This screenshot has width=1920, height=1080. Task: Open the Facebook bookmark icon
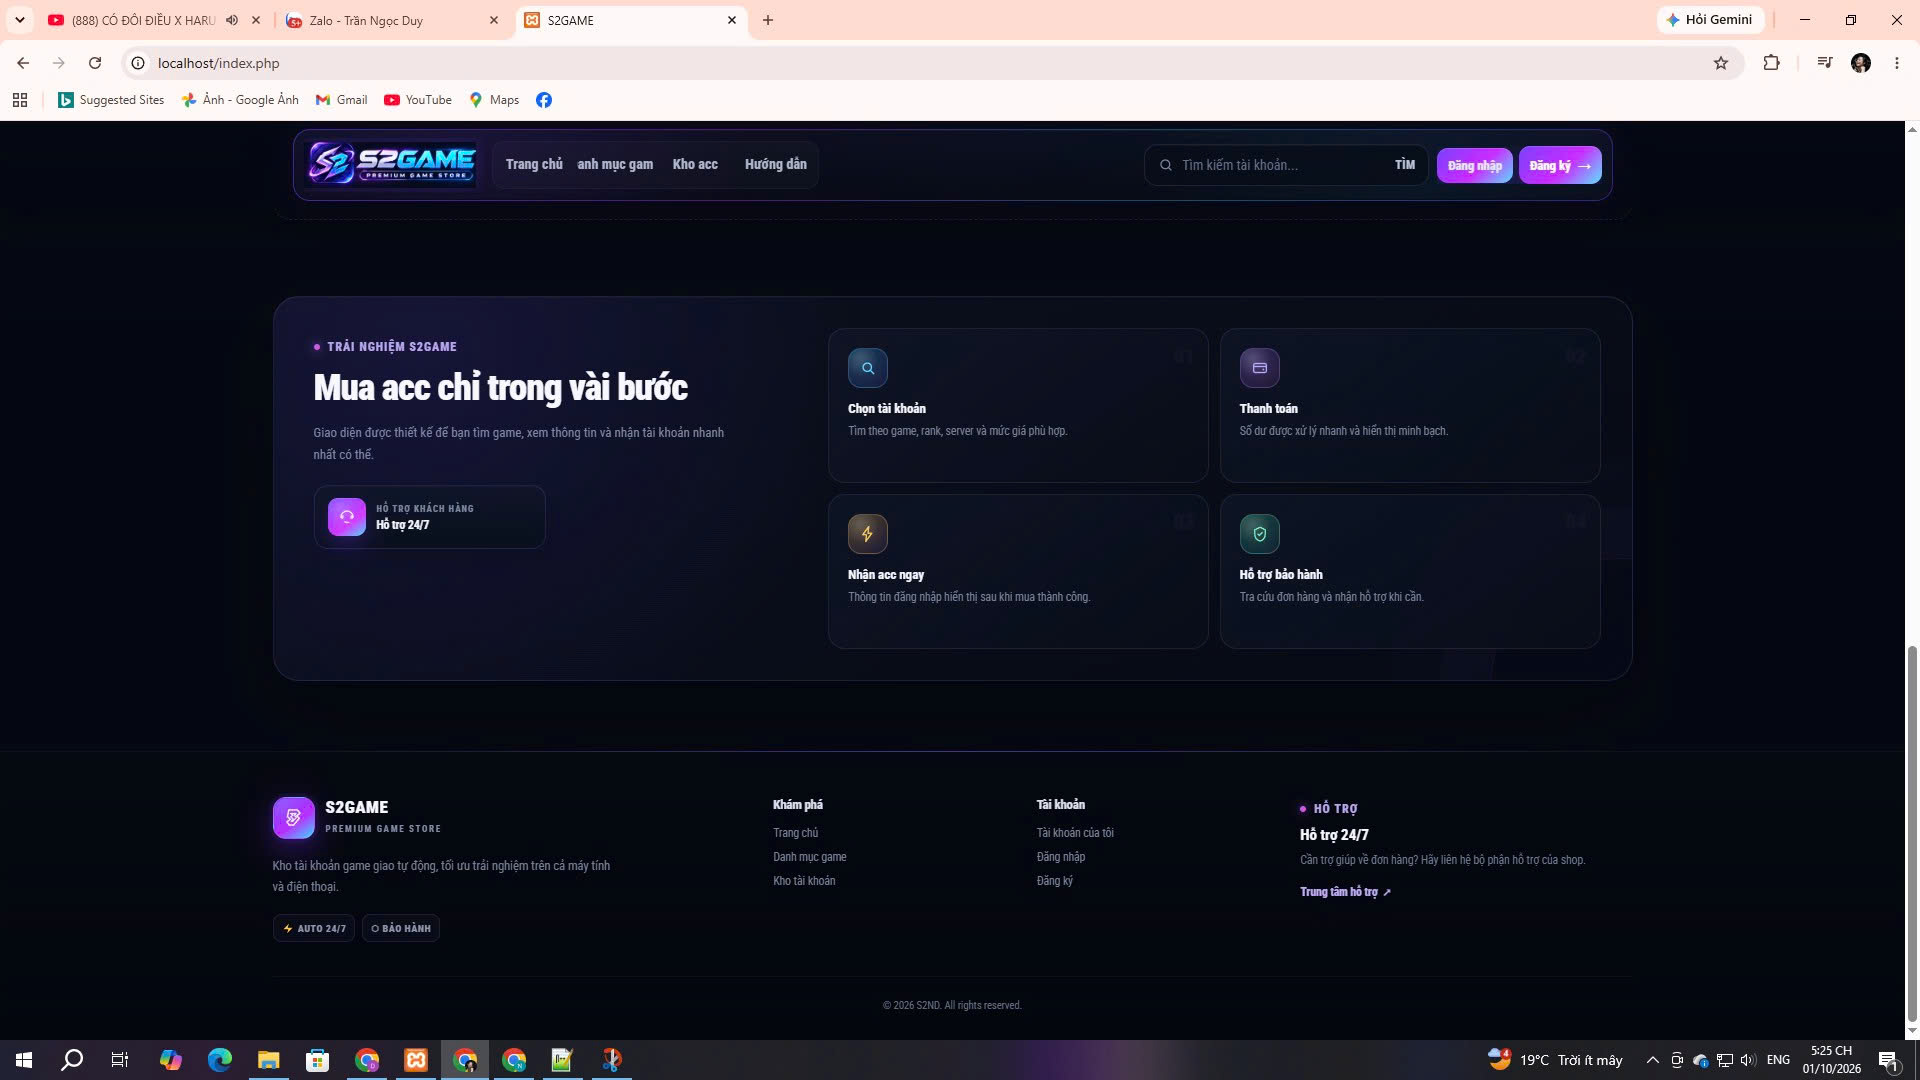pos(544,100)
